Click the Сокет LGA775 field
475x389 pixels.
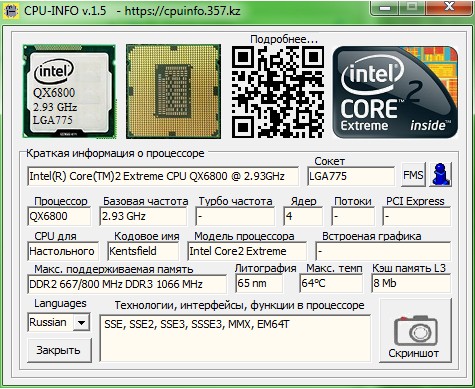(x=351, y=176)
